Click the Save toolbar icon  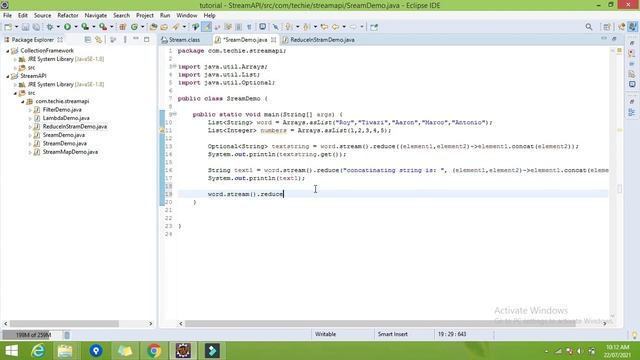click(x=25, y=27)
